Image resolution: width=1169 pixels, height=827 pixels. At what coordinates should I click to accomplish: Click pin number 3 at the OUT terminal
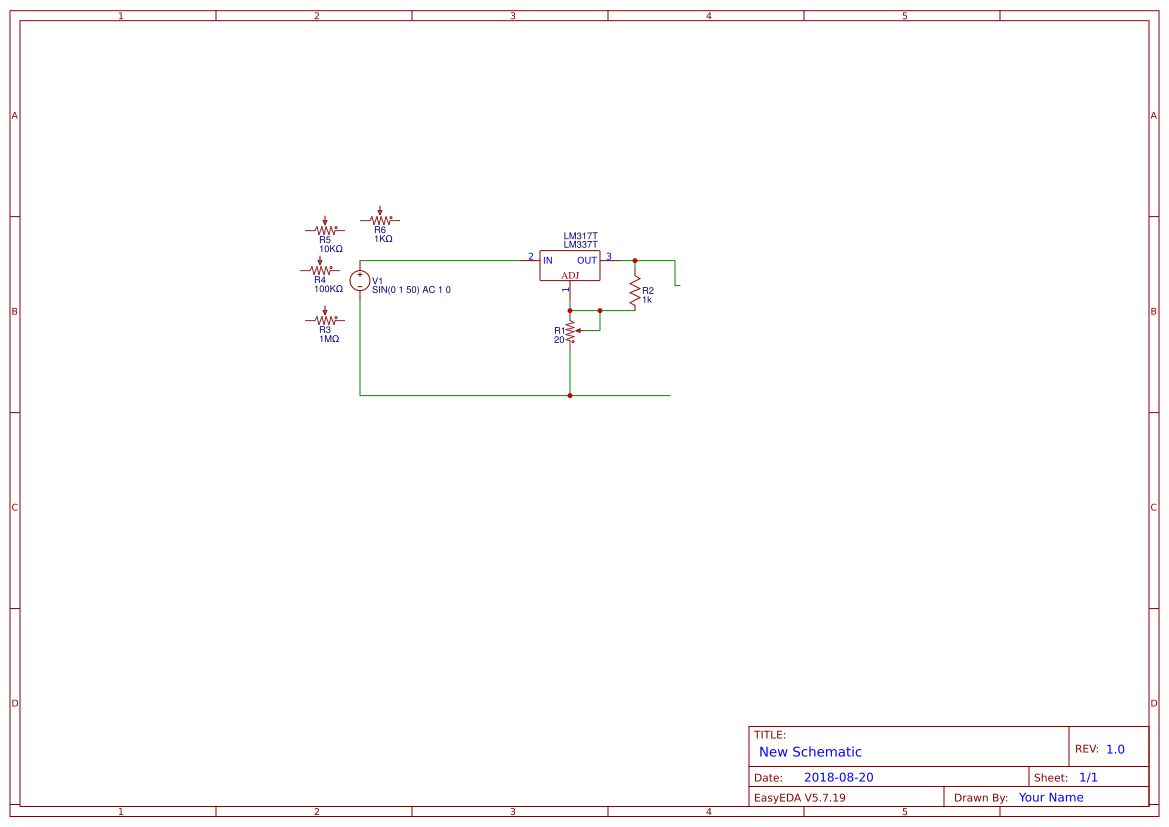click(609, 257)
